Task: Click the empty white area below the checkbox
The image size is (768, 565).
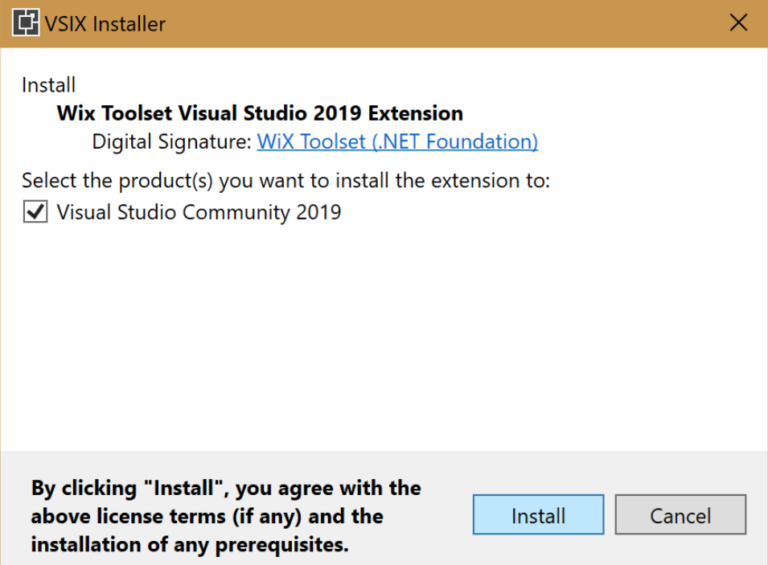Action: pos(384,330)
